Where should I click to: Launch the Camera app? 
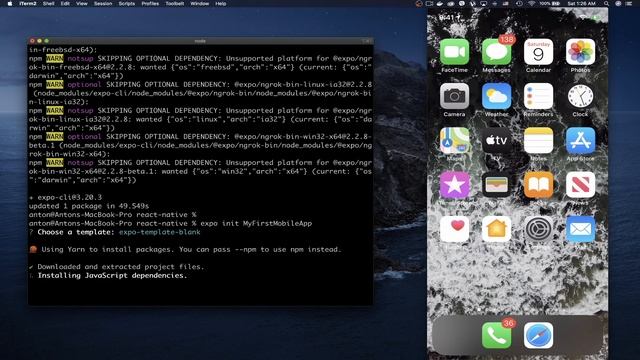454,96
